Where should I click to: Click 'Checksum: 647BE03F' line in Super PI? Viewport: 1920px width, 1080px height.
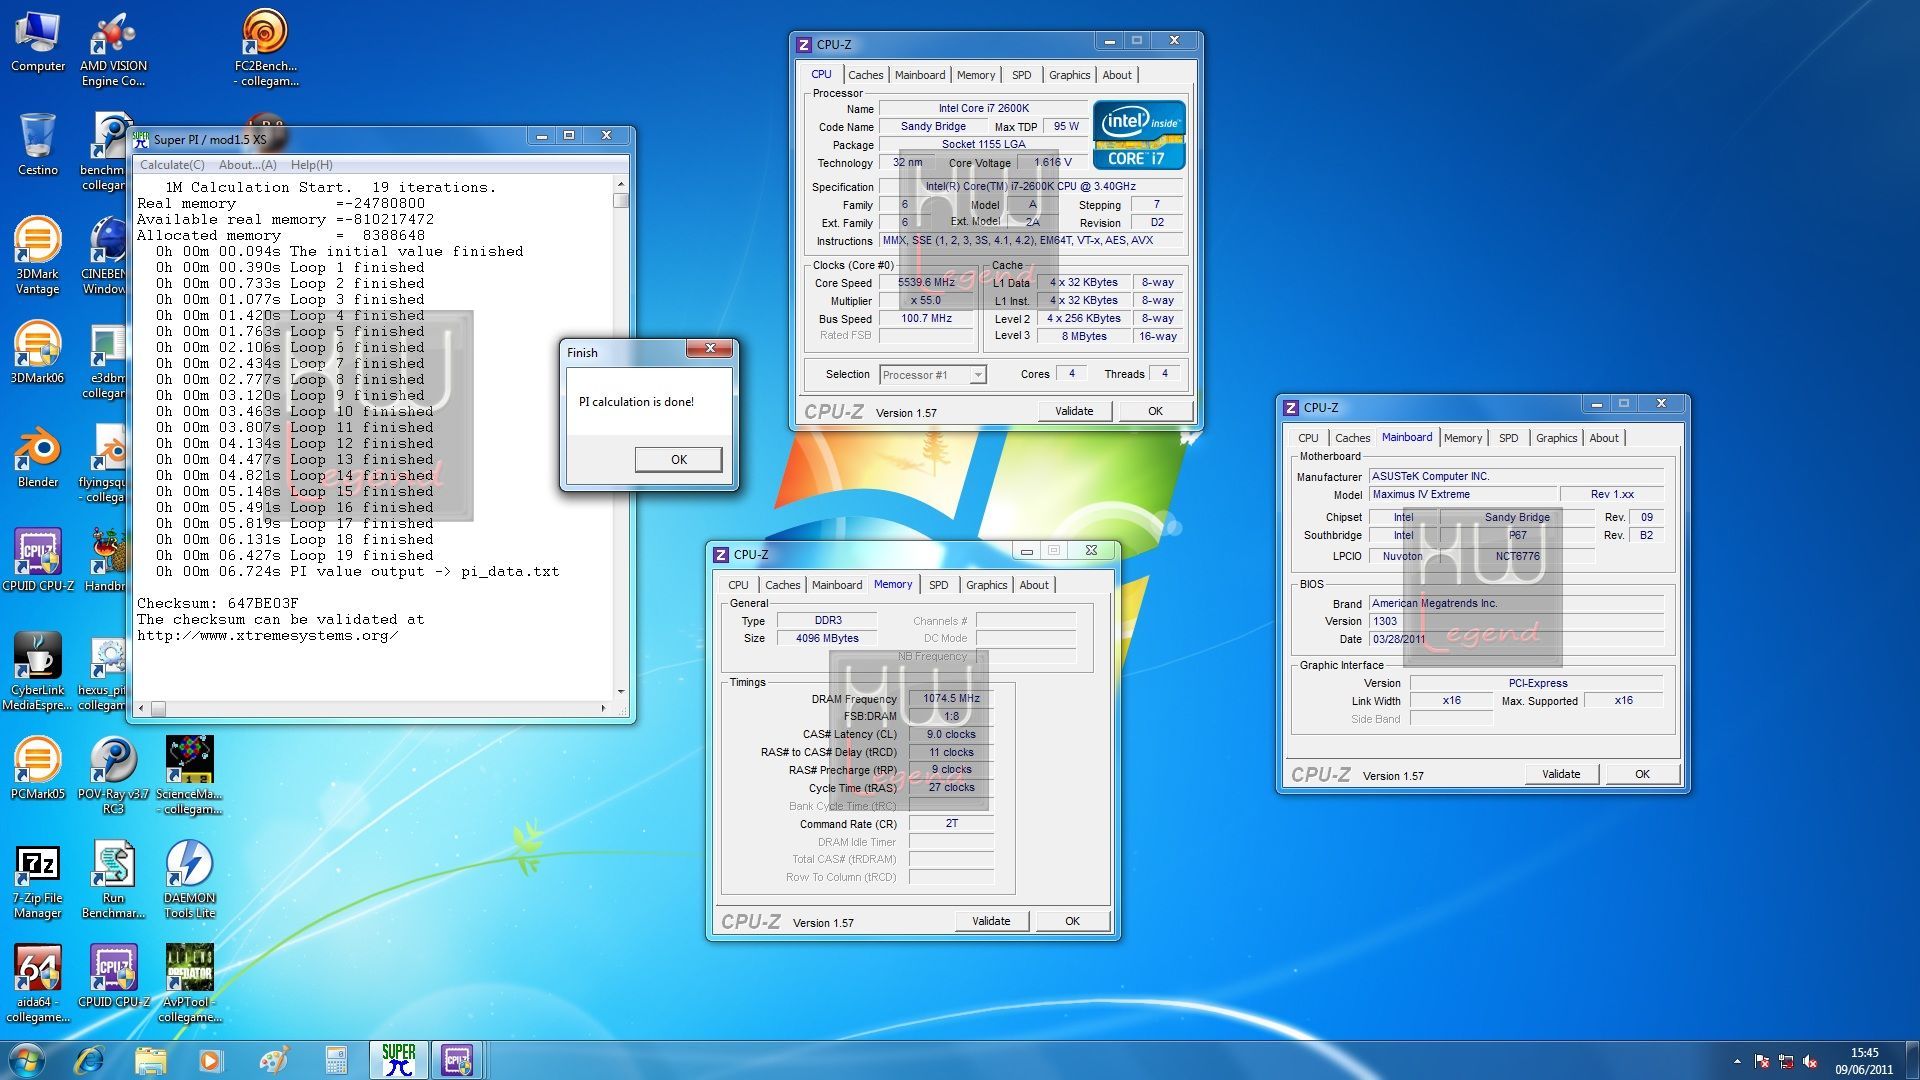click(218, 603)
